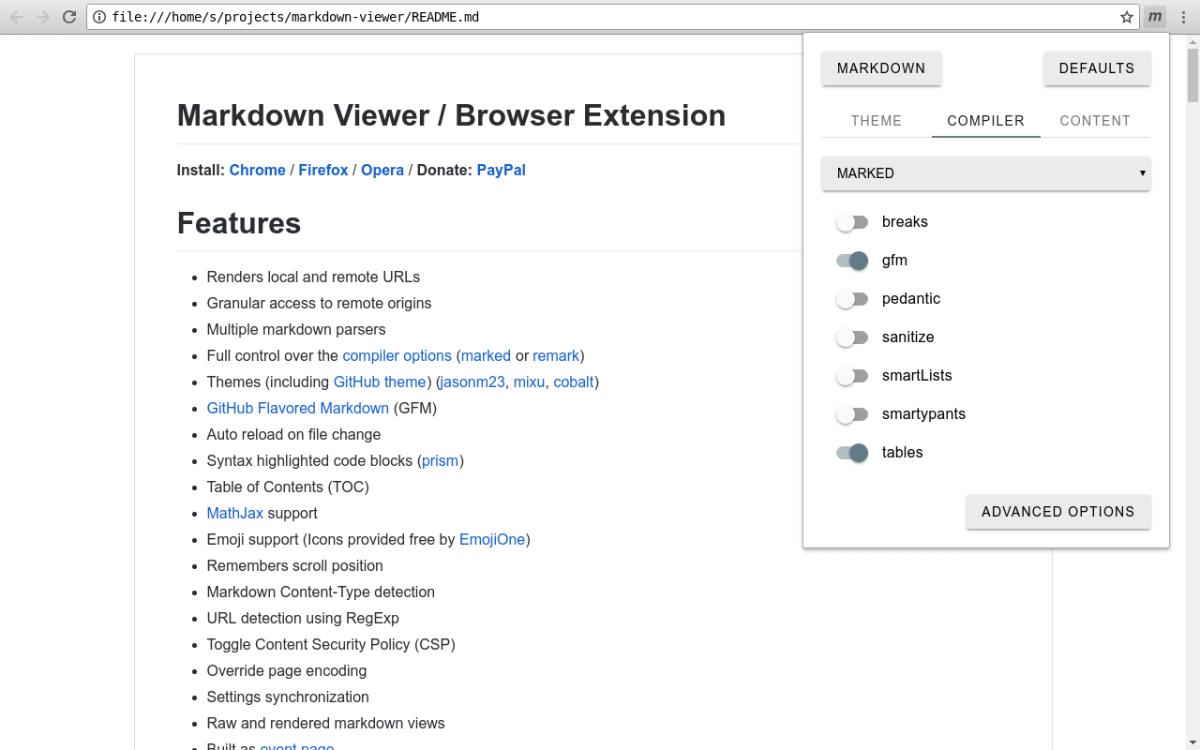Toggle off the tables option

852,452
